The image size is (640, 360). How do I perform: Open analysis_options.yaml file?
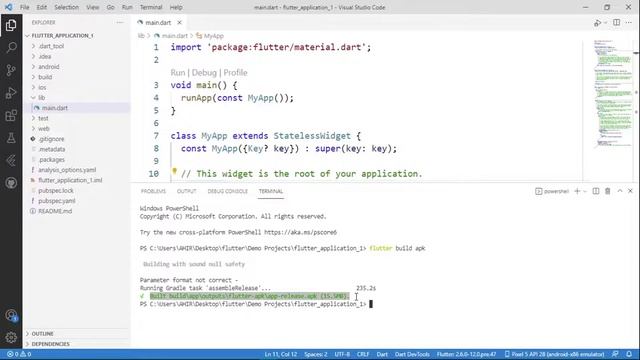pos(67,170)
